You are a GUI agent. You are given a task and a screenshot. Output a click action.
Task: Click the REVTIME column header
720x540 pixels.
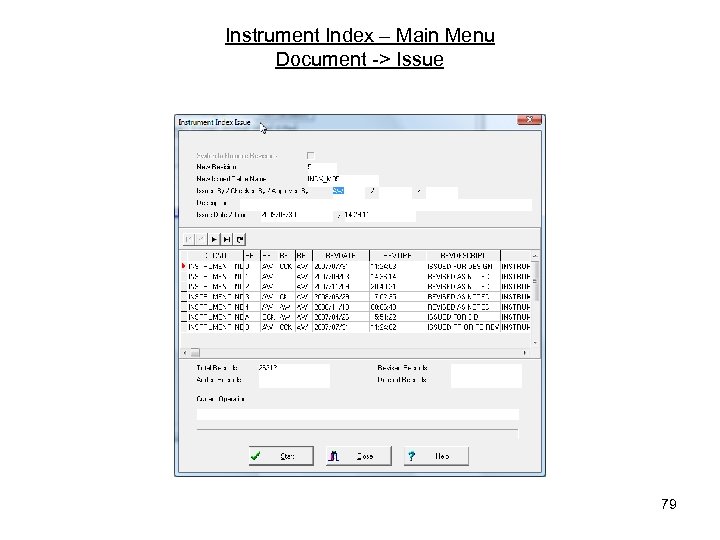point(398,256)
